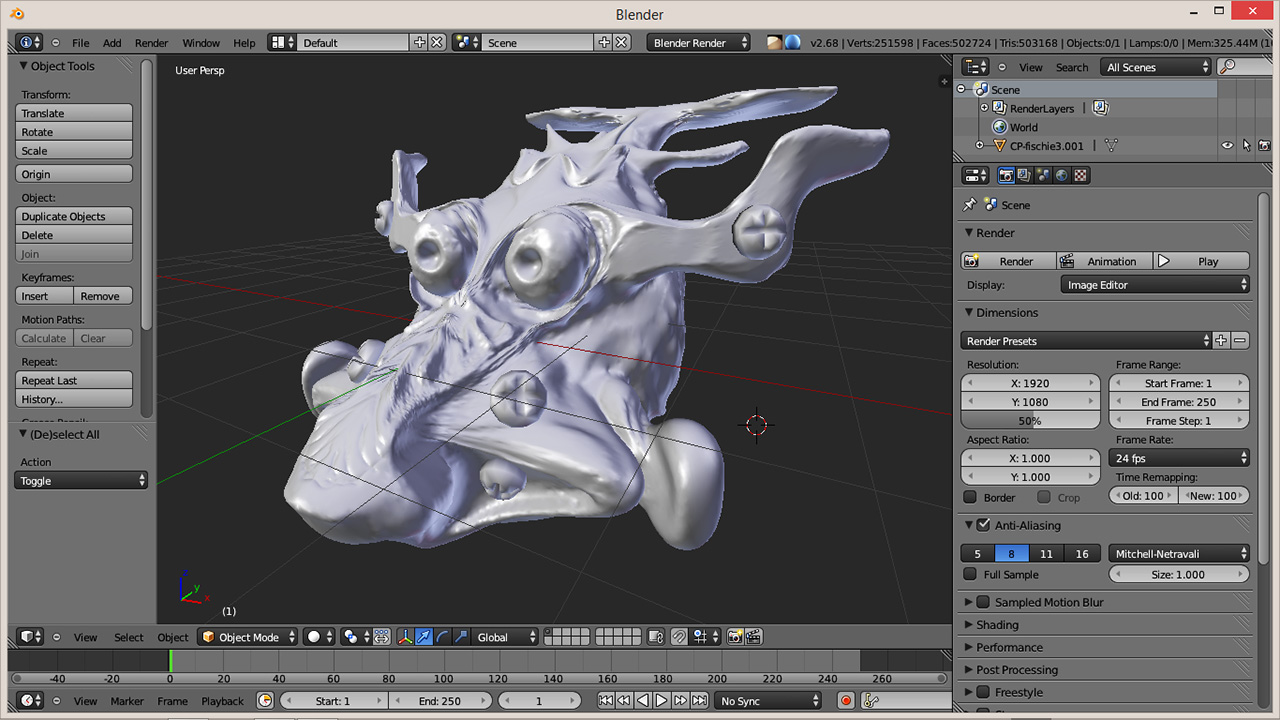Toggle snap during transform magnet icon
The width and height of the screenshot is (1280, 720).
tap(679, 637)
